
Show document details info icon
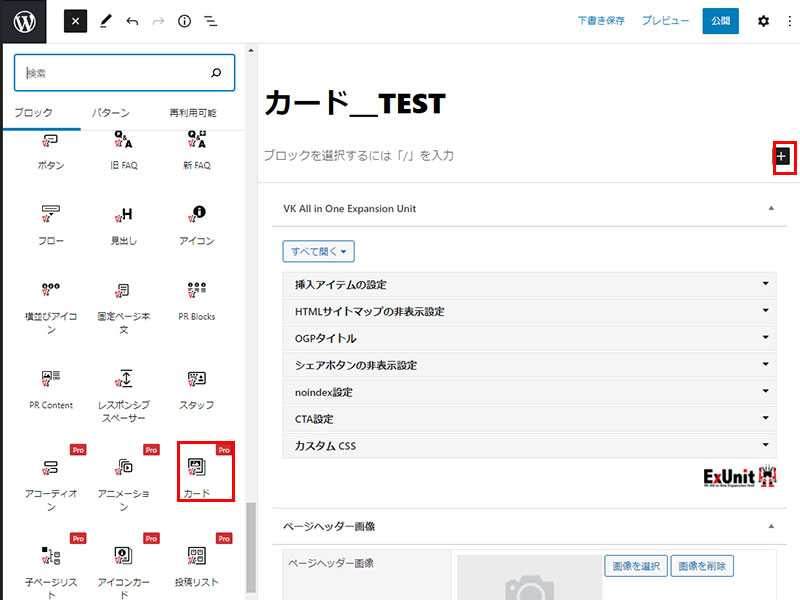[184, 21]
